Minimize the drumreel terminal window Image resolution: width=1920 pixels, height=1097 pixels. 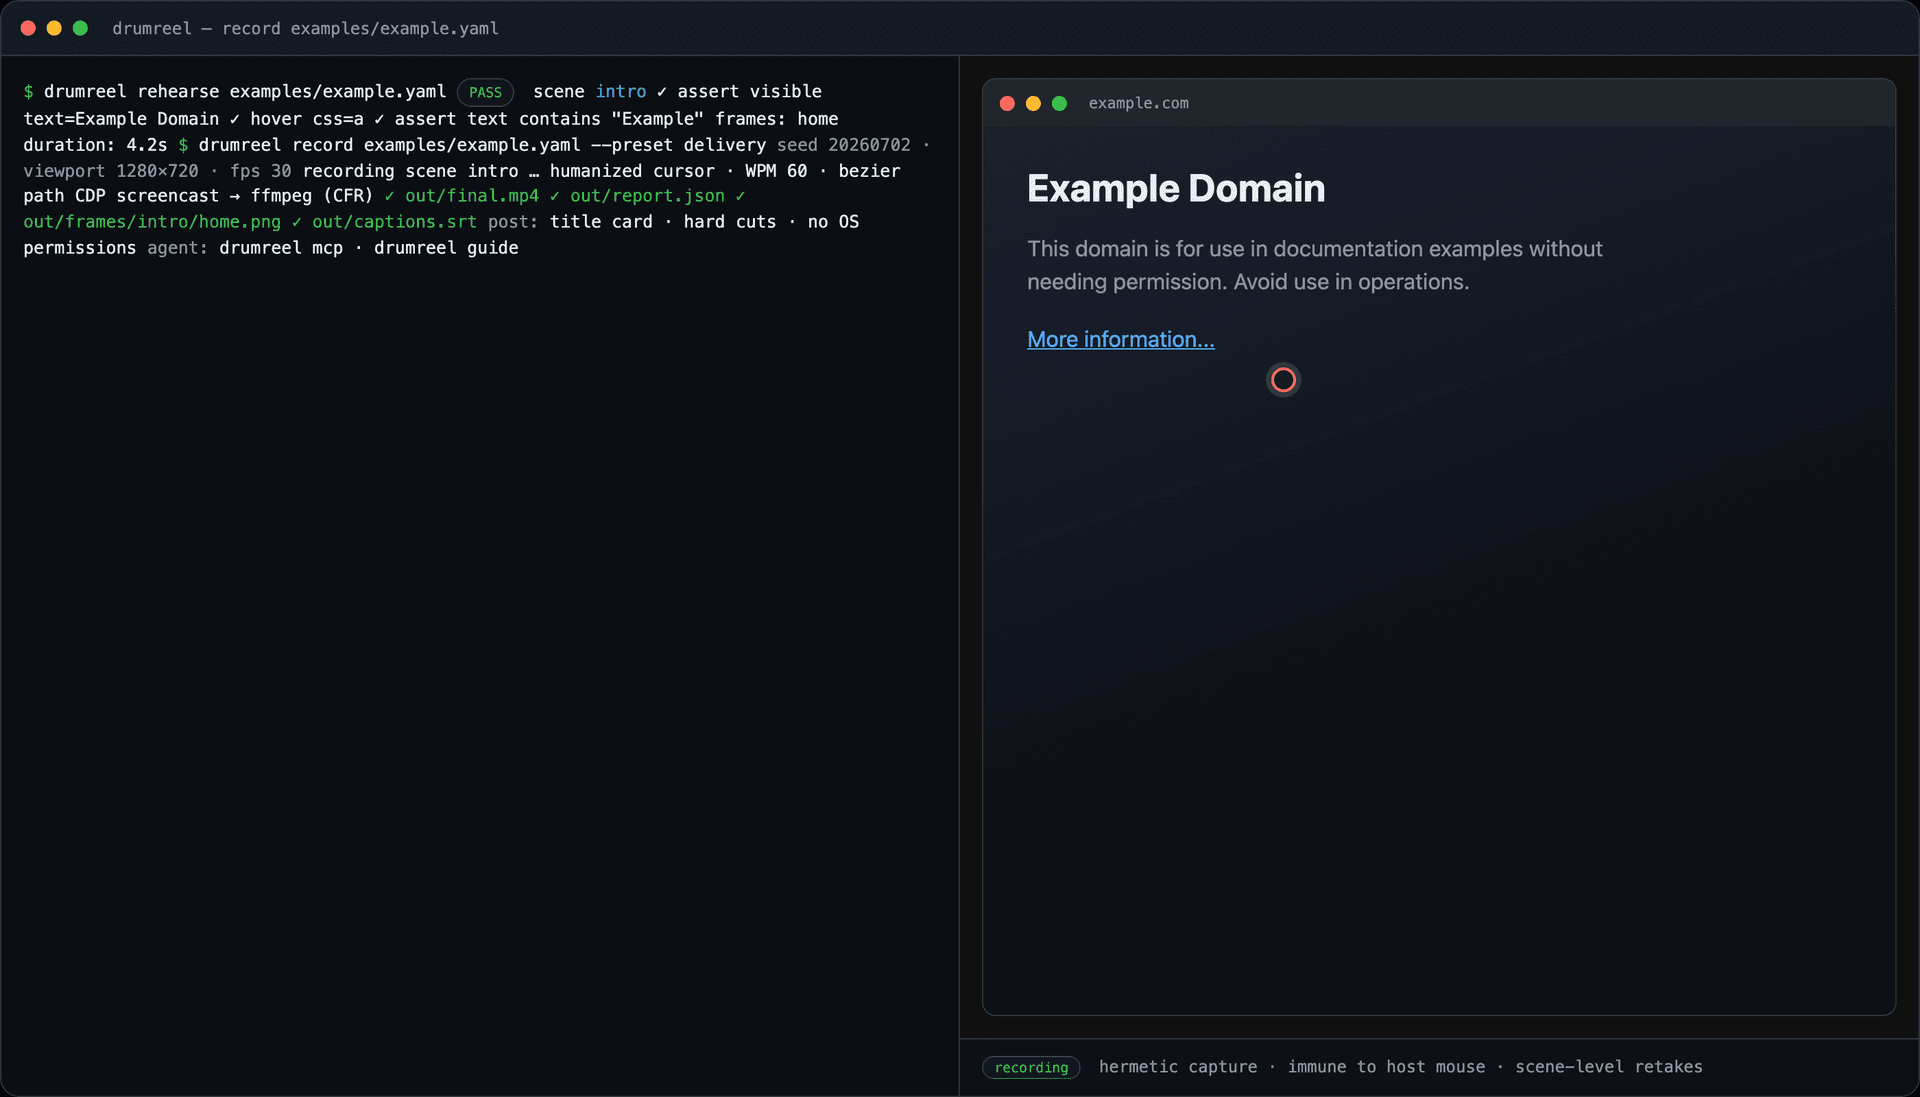tap(54, 28)
